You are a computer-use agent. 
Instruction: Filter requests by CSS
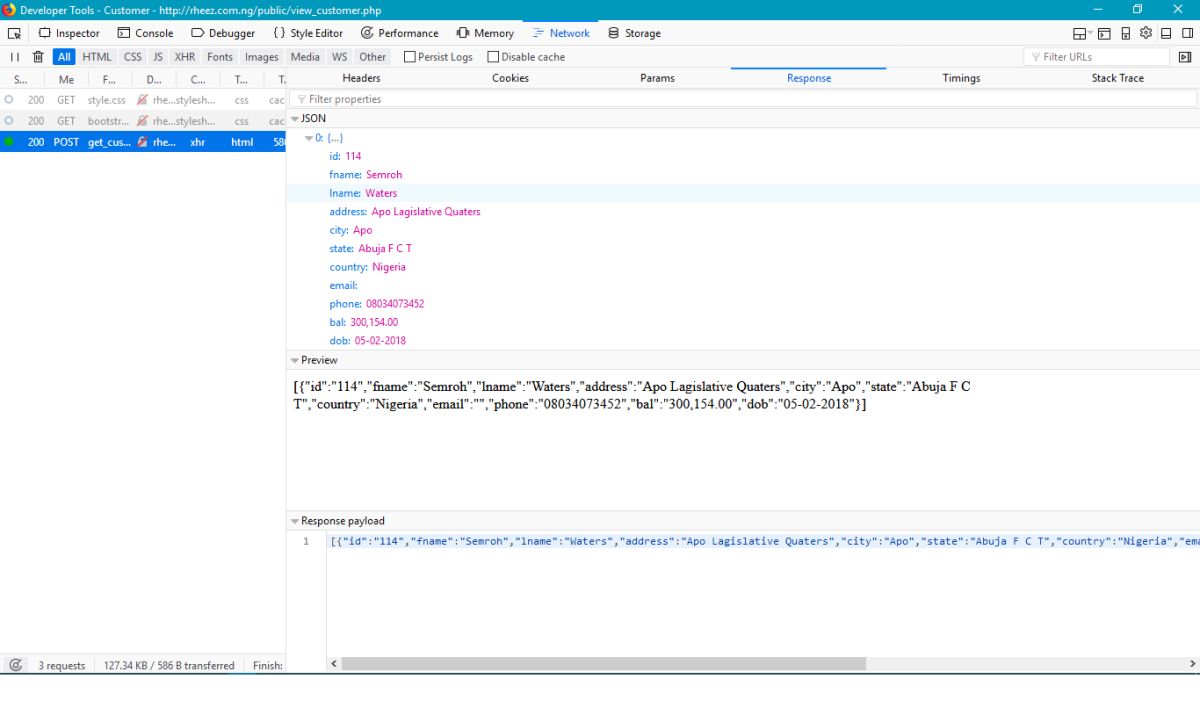[x=133, y=57]
